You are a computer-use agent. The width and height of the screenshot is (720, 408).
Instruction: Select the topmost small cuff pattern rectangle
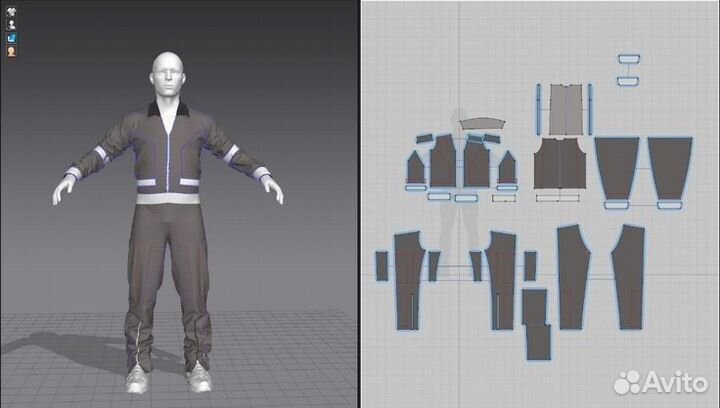(628, 61)
